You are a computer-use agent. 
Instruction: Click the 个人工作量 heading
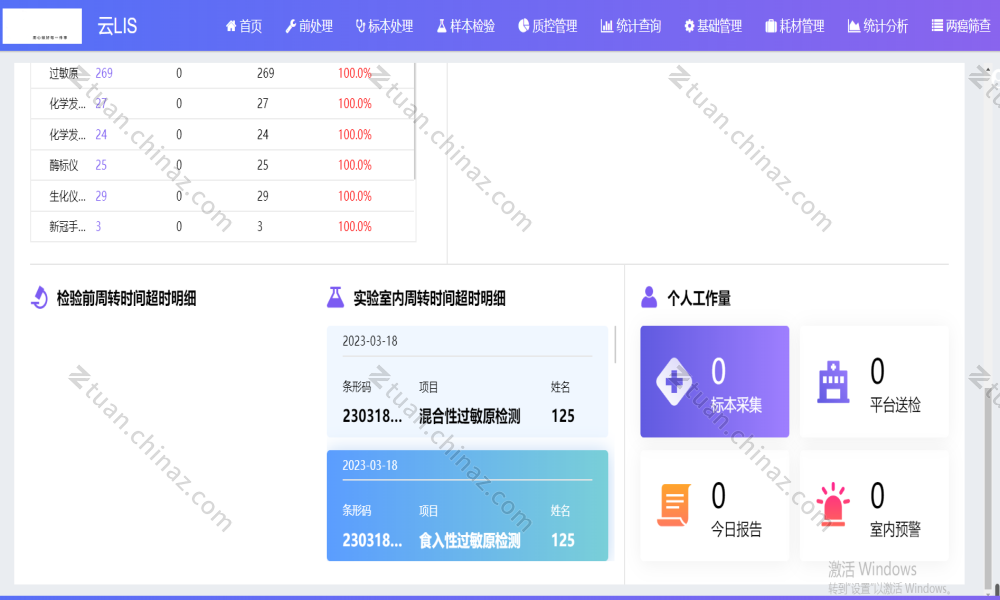tap(699, 298)
